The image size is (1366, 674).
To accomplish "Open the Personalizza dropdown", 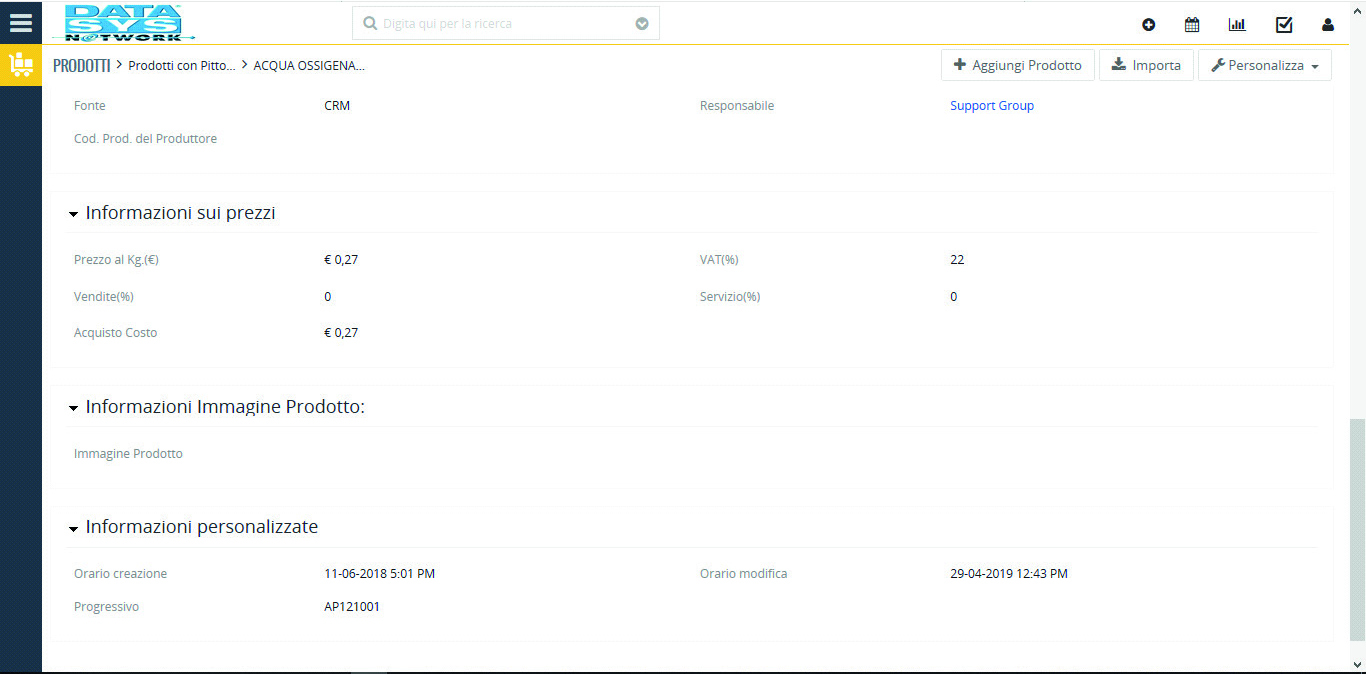I will [x=1264, y=65].
